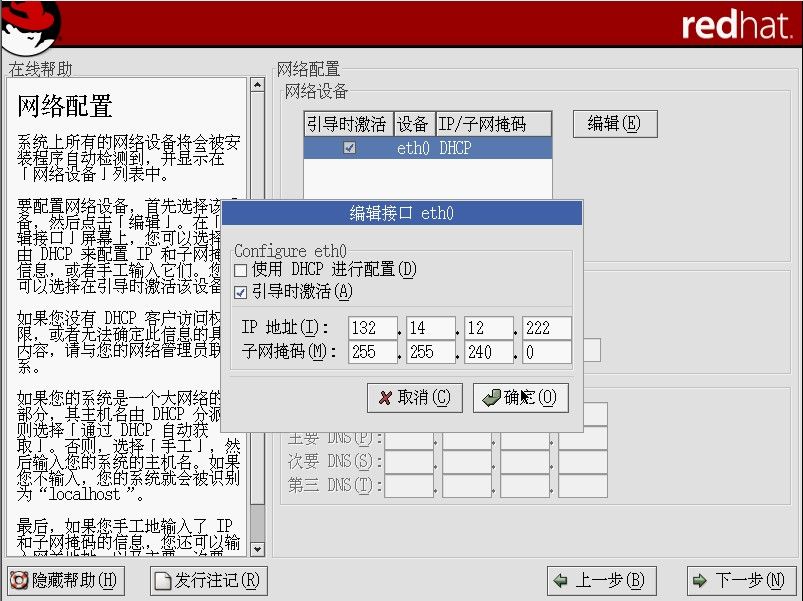Toggle eth0 activate-on-boot checkbox in device list
This screenshot has height=601, width=803.
[349, 148]
